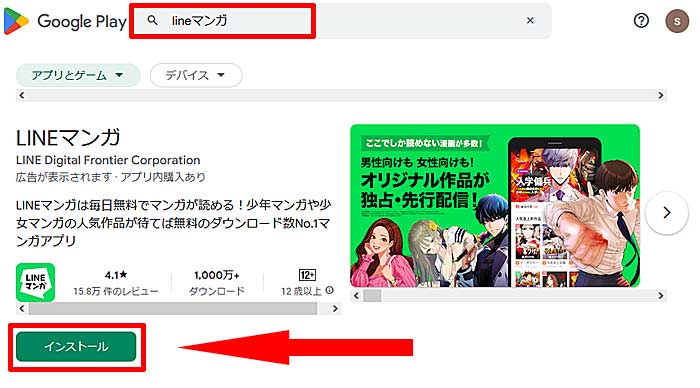This screenshot has width=700, height=388.
Task: Open the green promo screenshot
Action: [495, 206]
